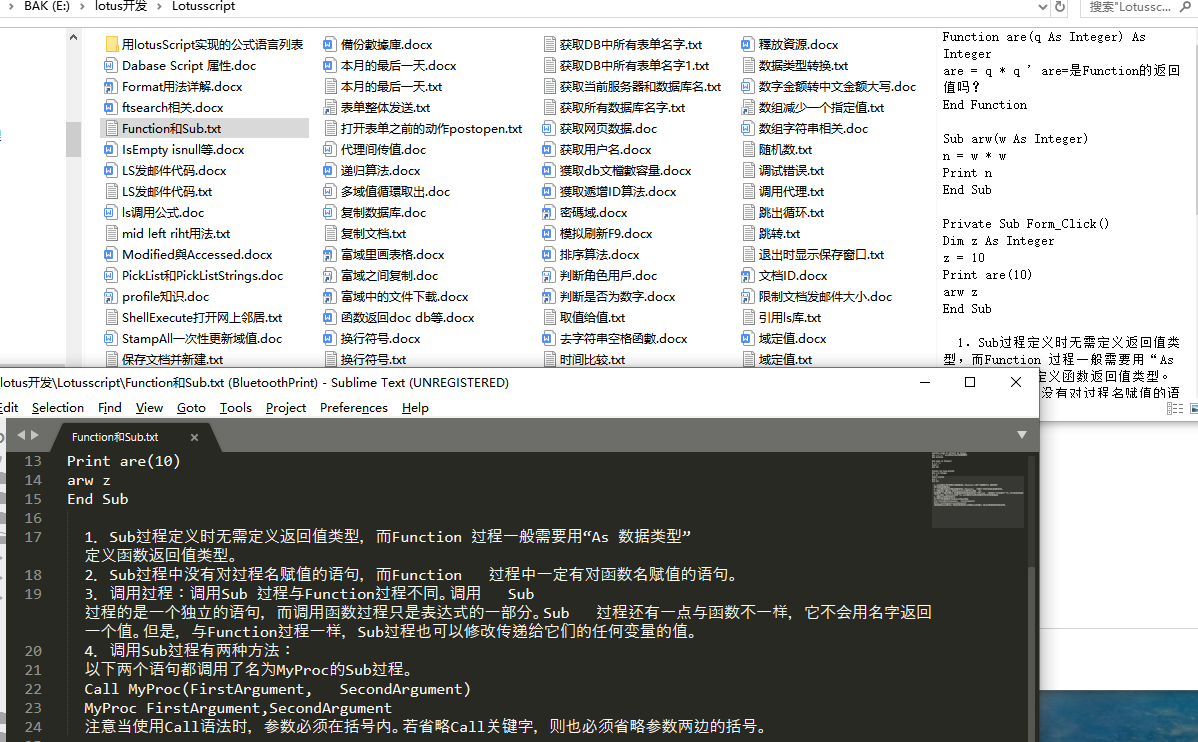This screenshot has height=742, width=1198.
Task: Click the explorer vertical scrollbar
Action: click(73, 140)
